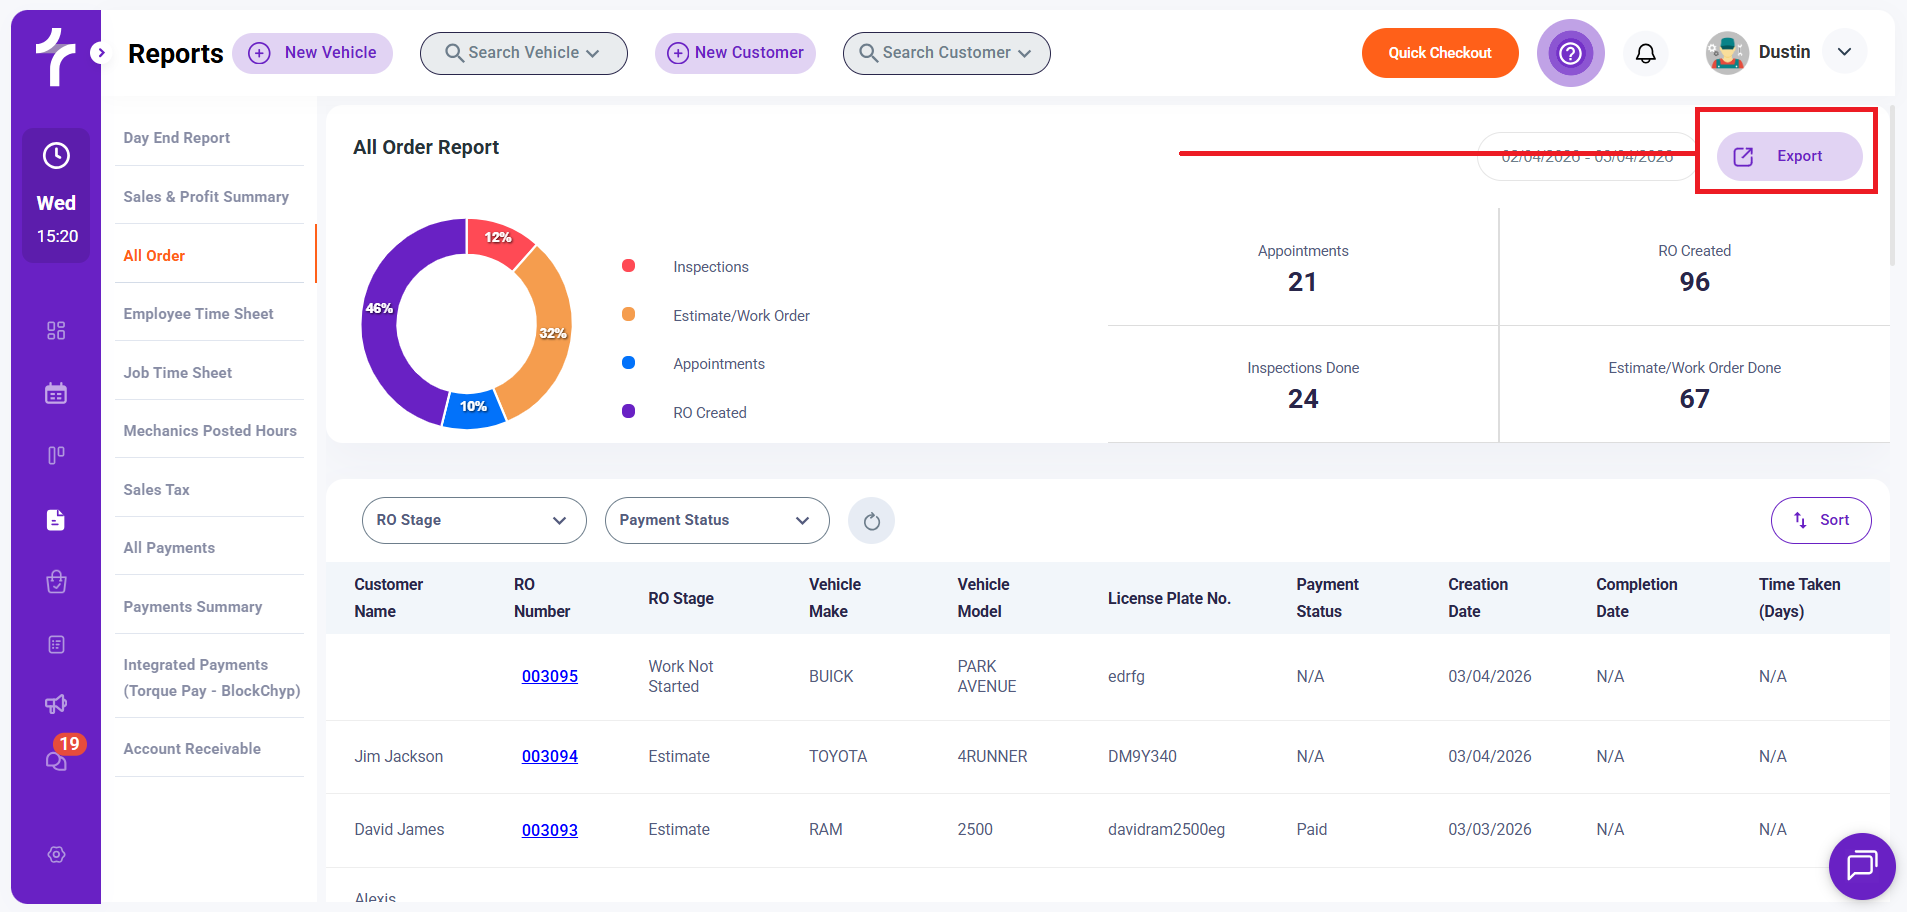Click the orange Estimate/Work Order legend dot
The height and width of the screenshot is (912, 1907).
pos(629,314)
